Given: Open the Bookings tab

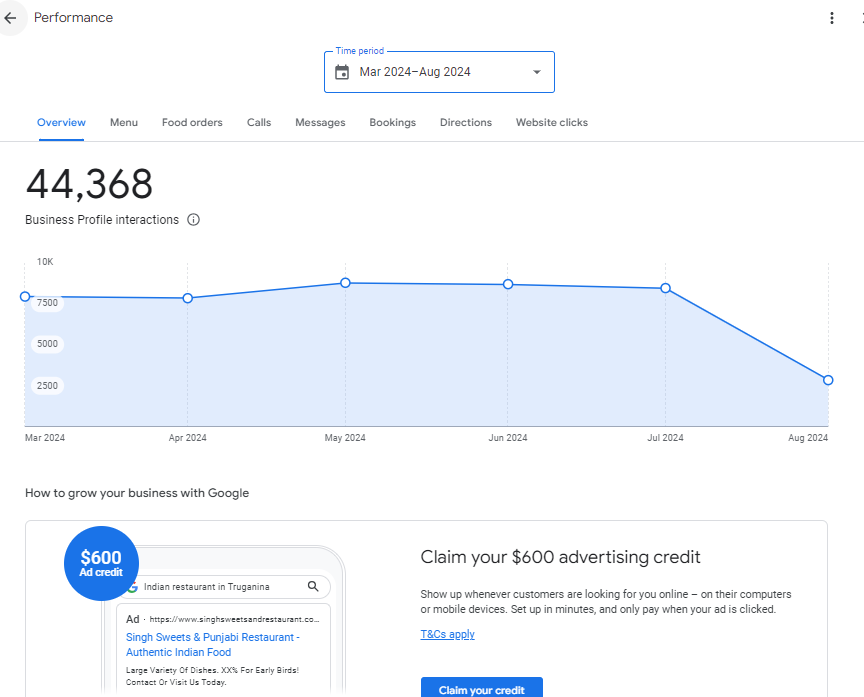Looking at the screenshot, I should [x=392, y=123].
